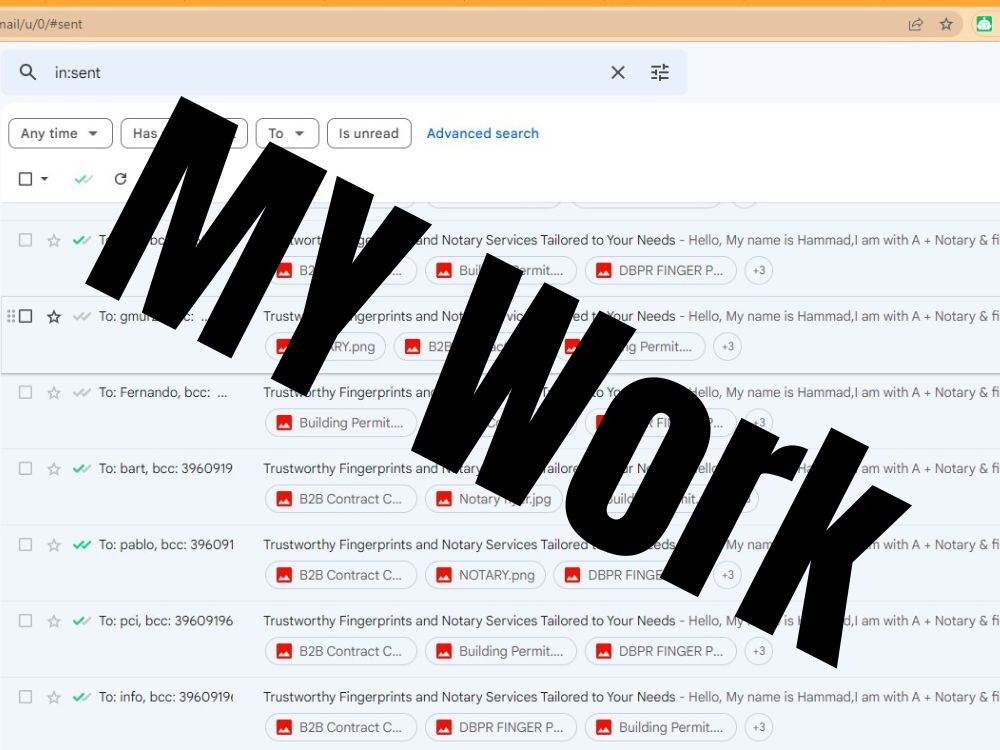
Task: Open B2B Contract attachment in pablo email
Action: point(341,575)
